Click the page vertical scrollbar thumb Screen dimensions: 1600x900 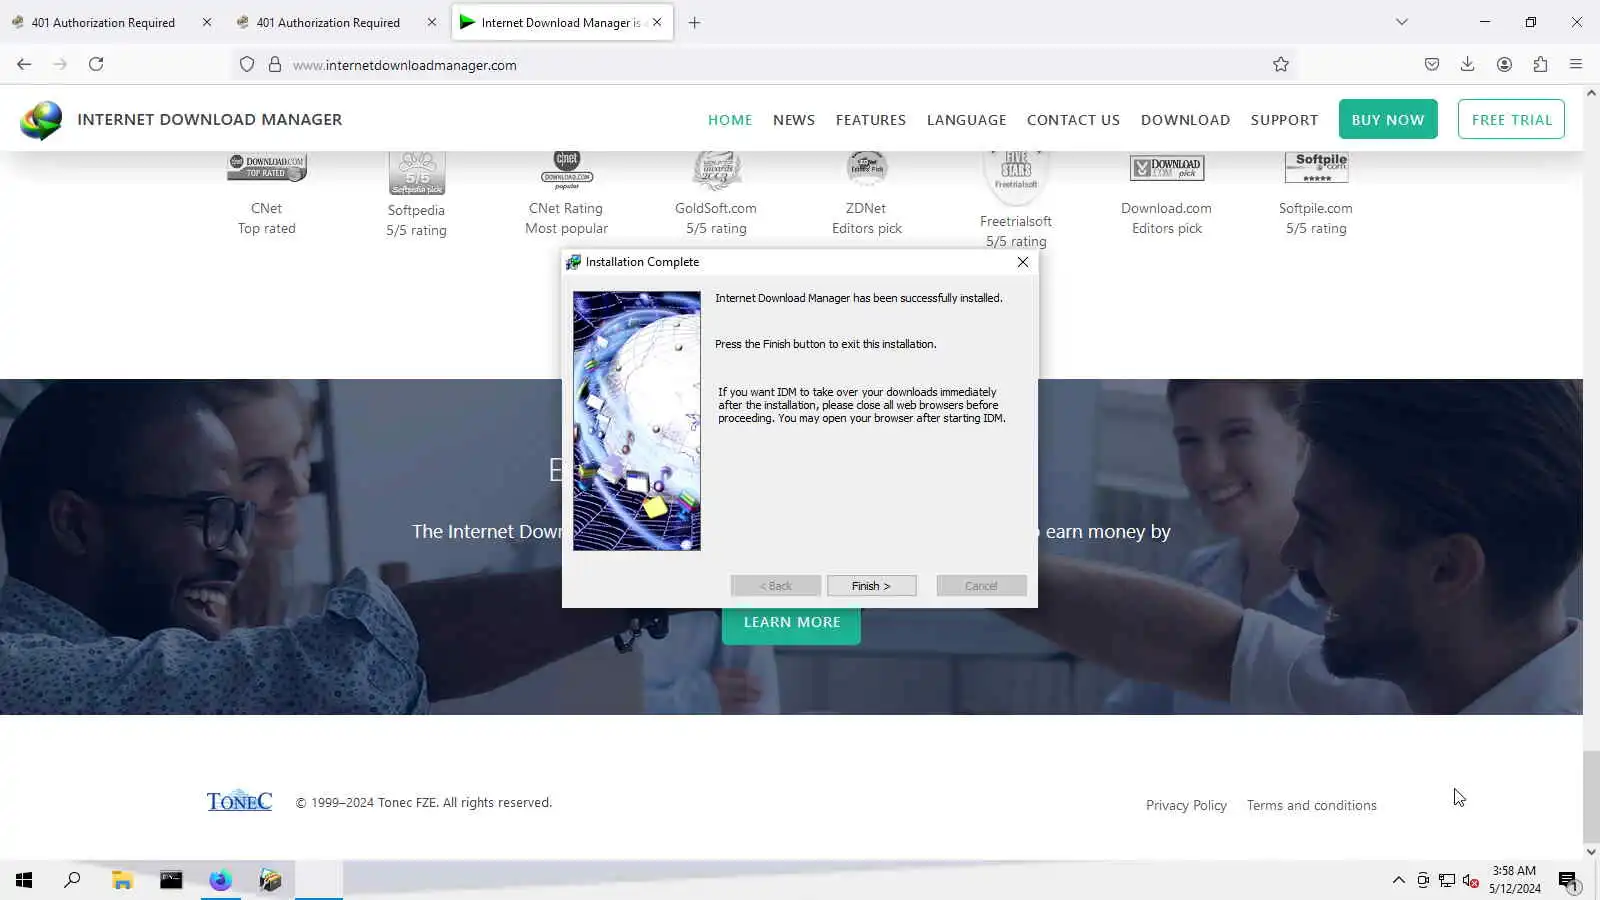point(1591,797)
